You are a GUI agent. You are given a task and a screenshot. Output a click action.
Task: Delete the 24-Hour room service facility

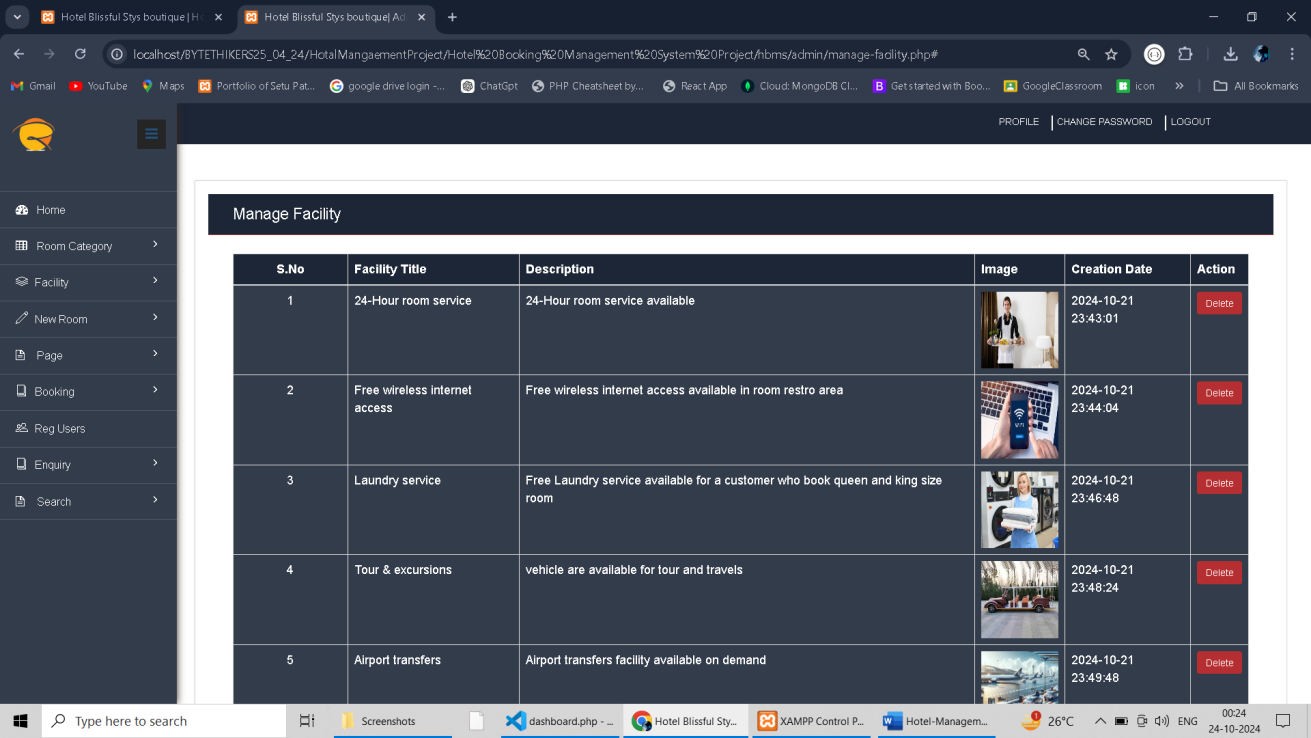1219,303
